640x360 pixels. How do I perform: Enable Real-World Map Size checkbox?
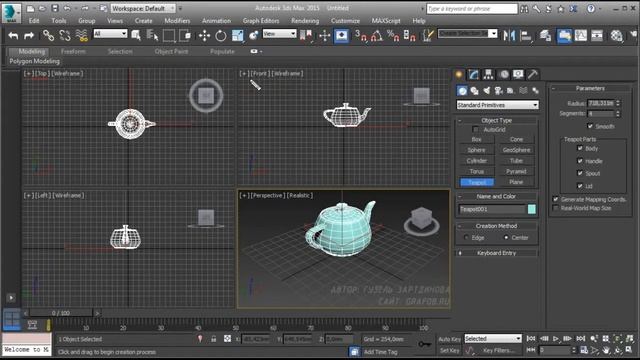[556, 208]
